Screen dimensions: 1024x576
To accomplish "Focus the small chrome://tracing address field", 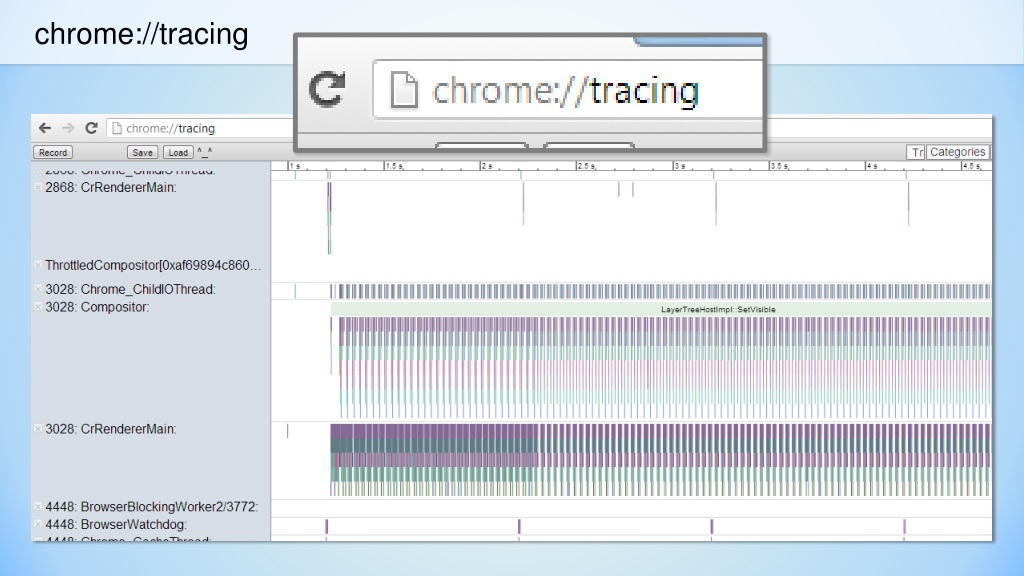I will (x=200, y=128).
